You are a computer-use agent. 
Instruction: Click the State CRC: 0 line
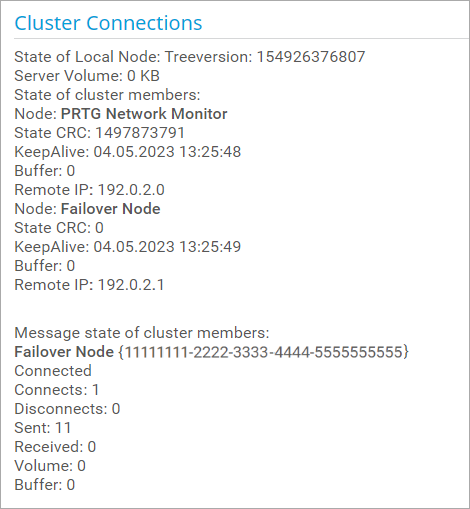coord(59,228)
